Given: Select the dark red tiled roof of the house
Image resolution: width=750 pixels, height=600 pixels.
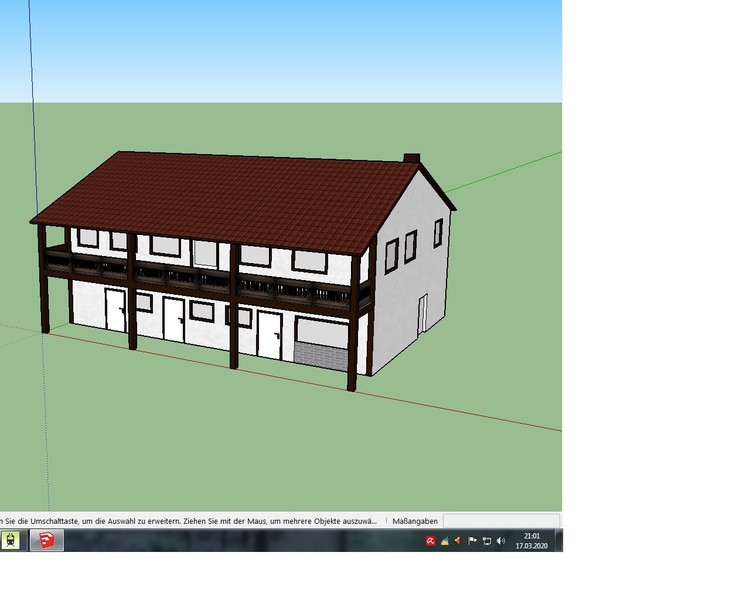Looking at the screenshot, I should pos(230,201).
